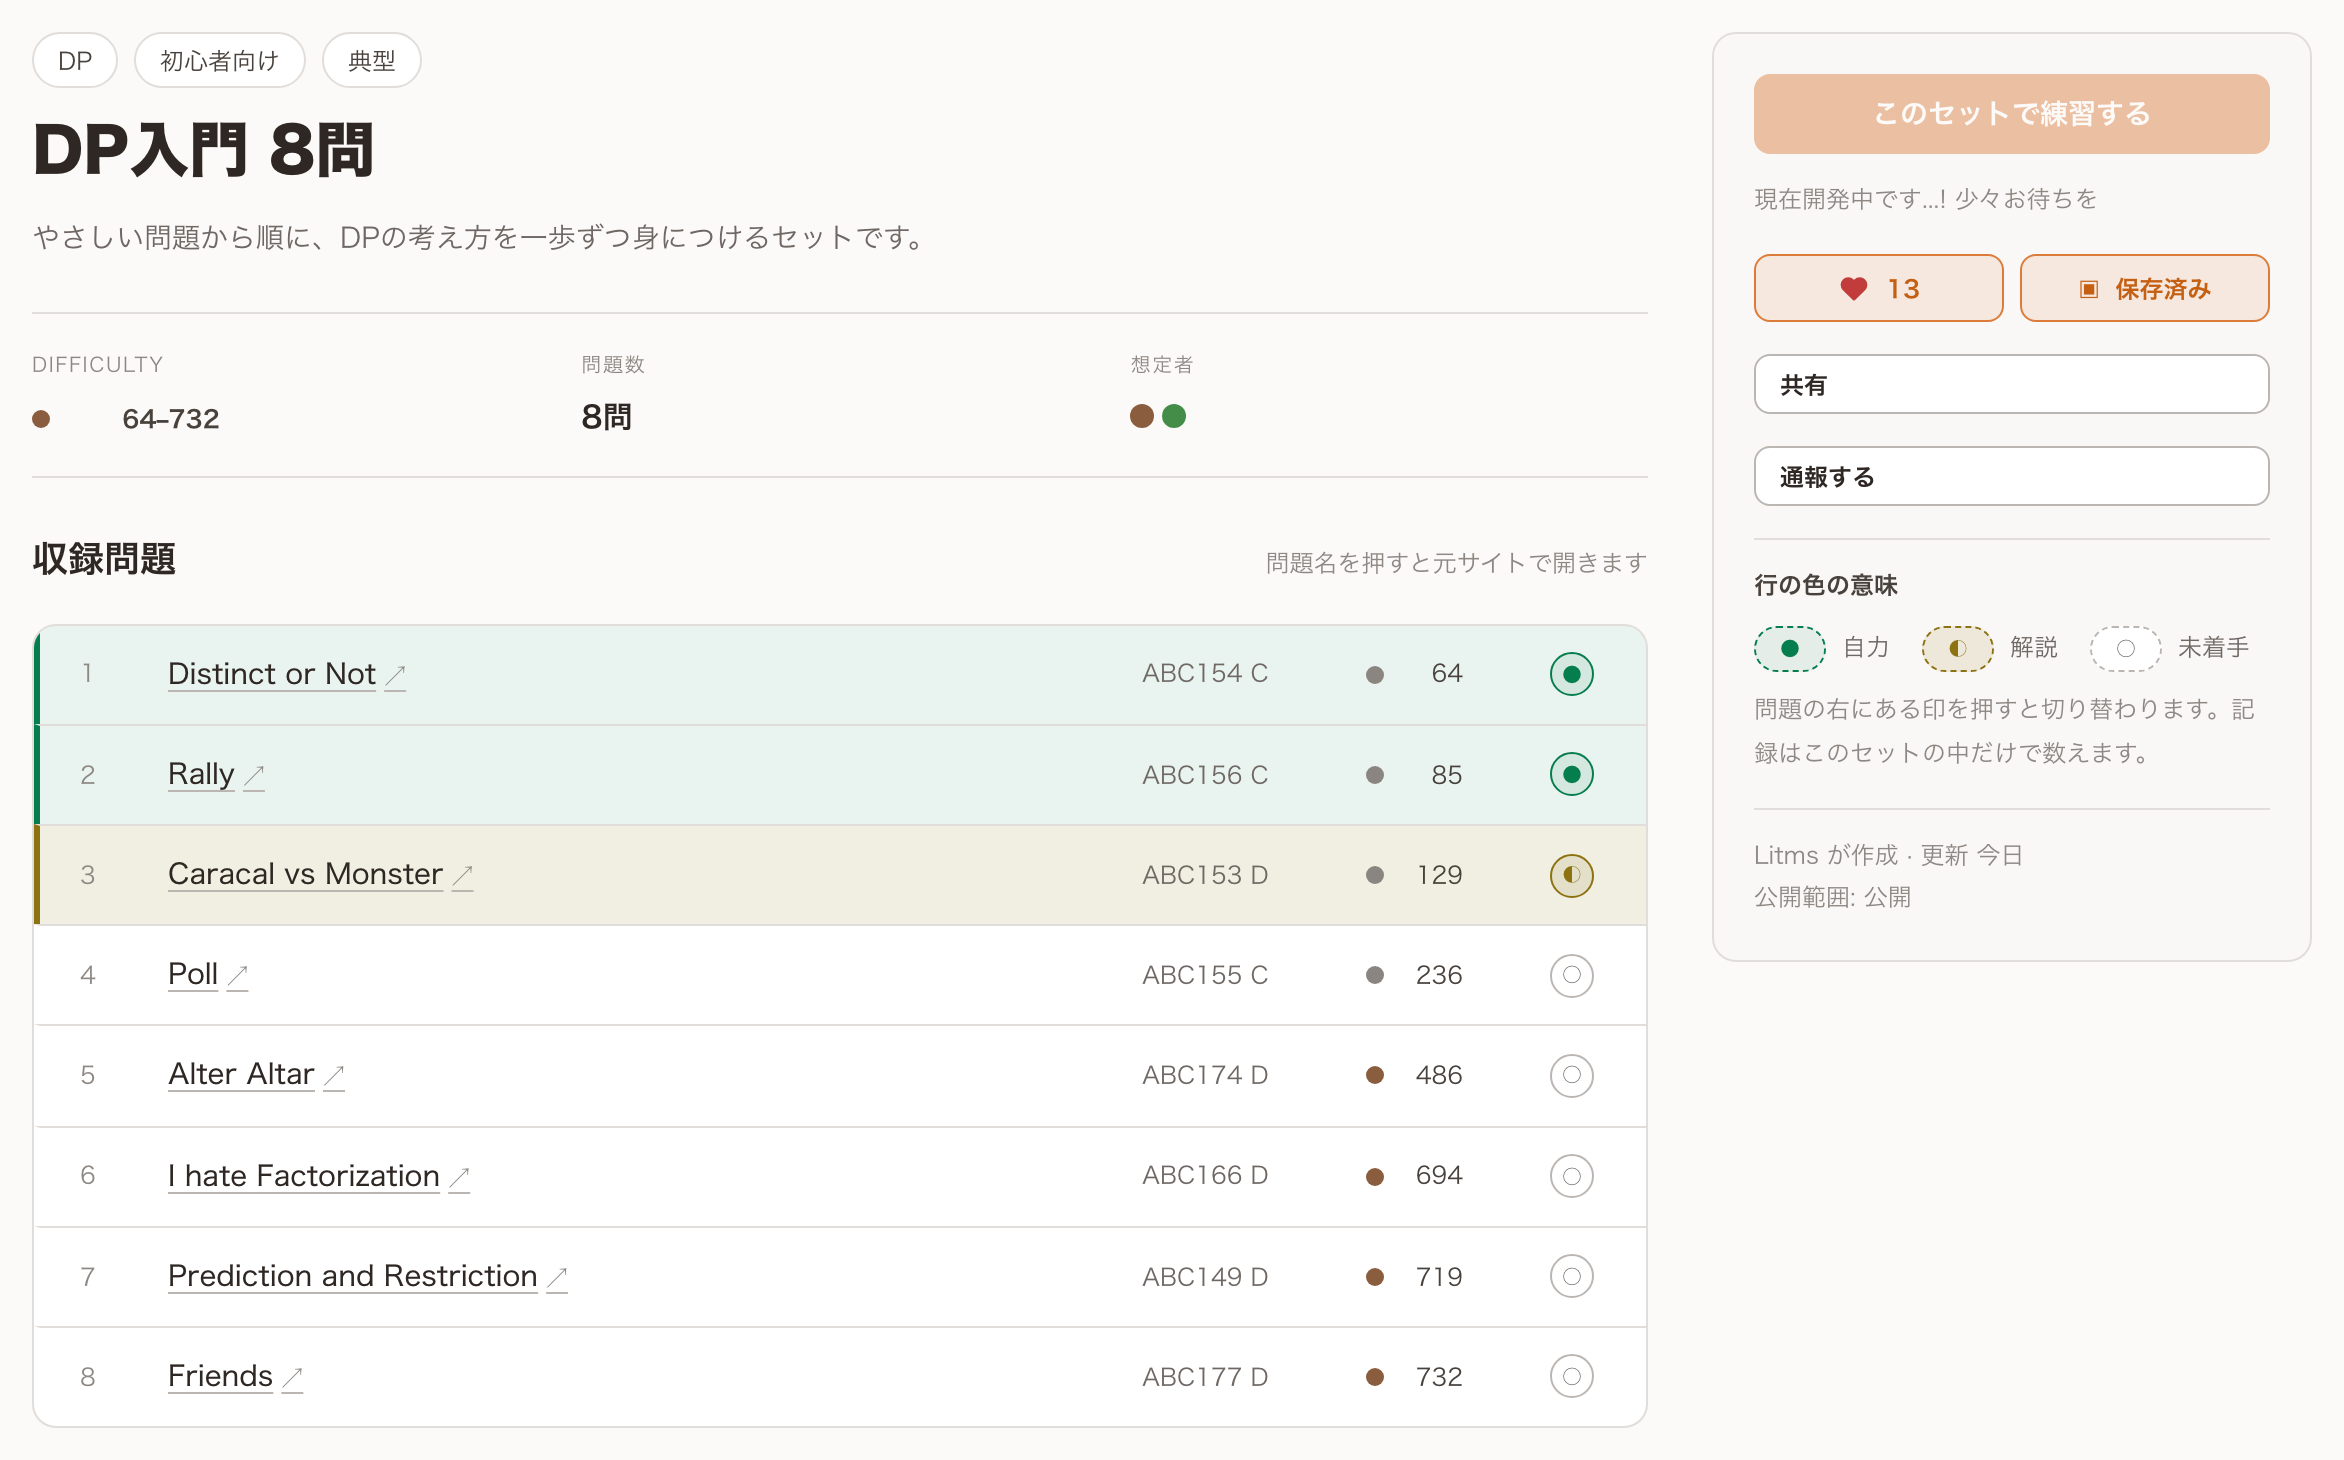Image resolution: width=2344 pixels, height=1460 pixels.
Task: Click the 通報する report button
Action: tap(2011, 476)
